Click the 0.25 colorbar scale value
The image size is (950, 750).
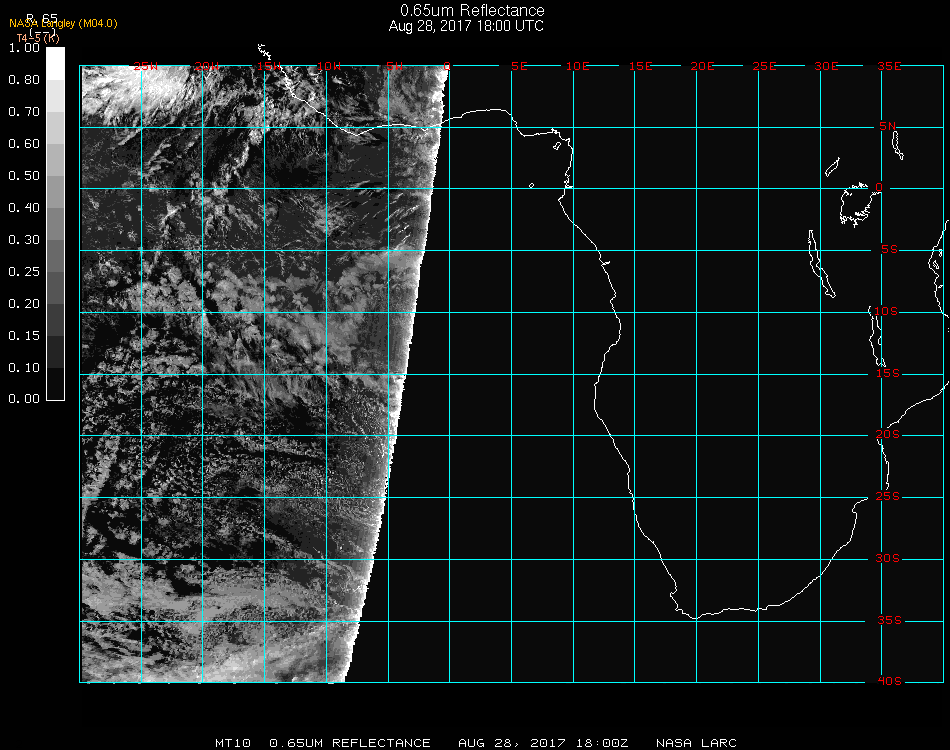pos(24,272)
